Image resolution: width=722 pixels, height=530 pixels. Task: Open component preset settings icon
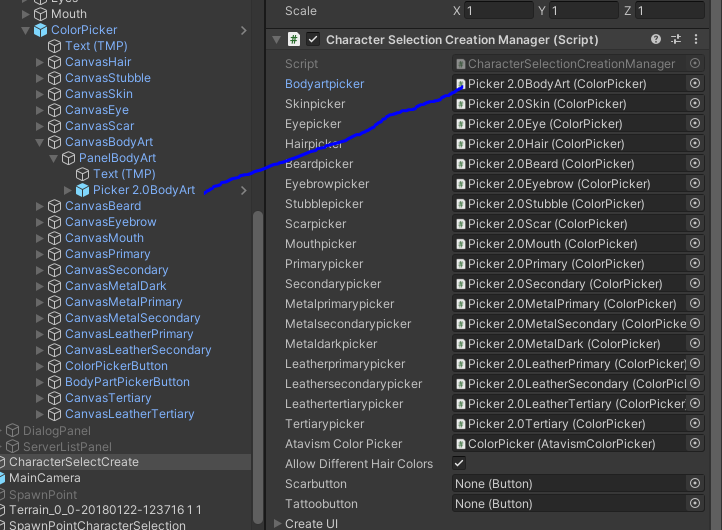pyautogui.click(x=676, y=40)
